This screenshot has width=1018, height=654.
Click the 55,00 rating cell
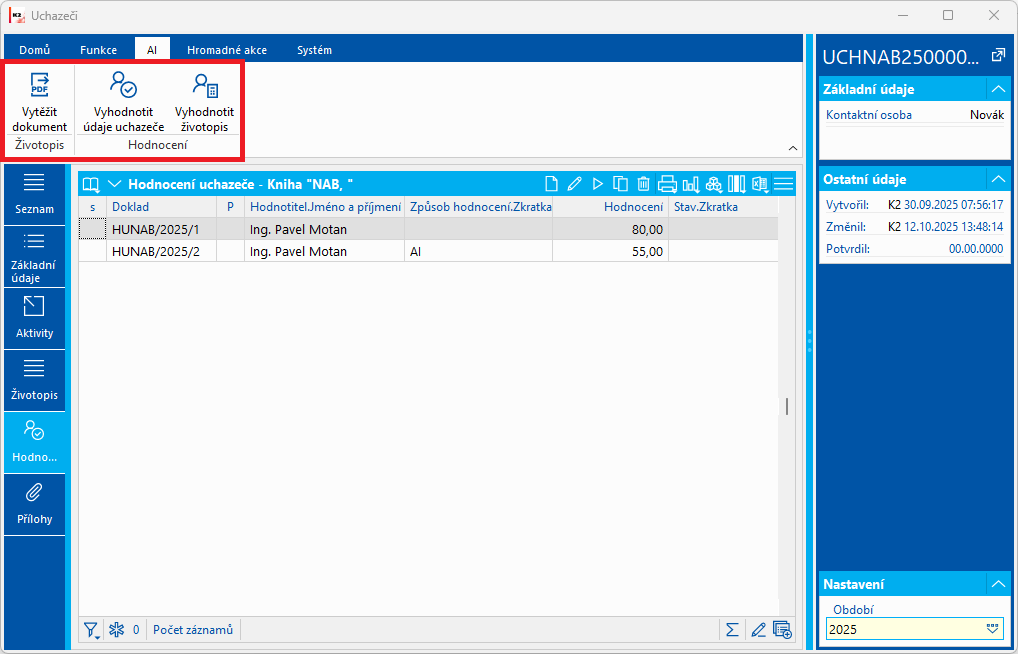pyautogui.click(x=610, y=251)
